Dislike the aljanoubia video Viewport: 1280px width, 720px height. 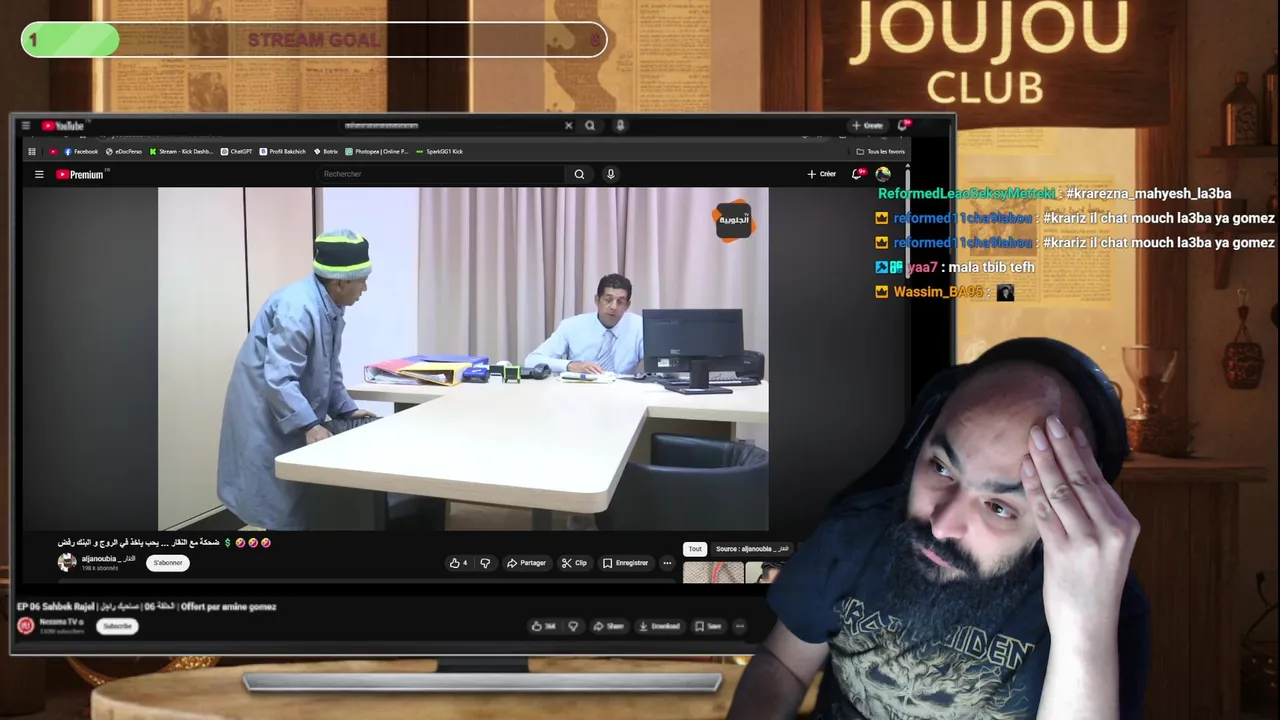coord(485,563)
